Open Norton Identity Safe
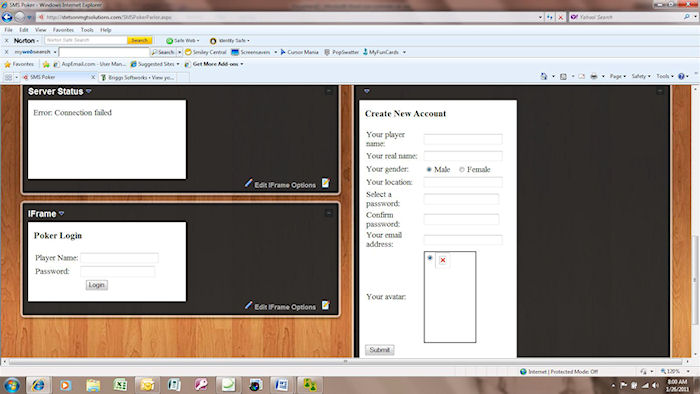700x394 pixels. 229,41
